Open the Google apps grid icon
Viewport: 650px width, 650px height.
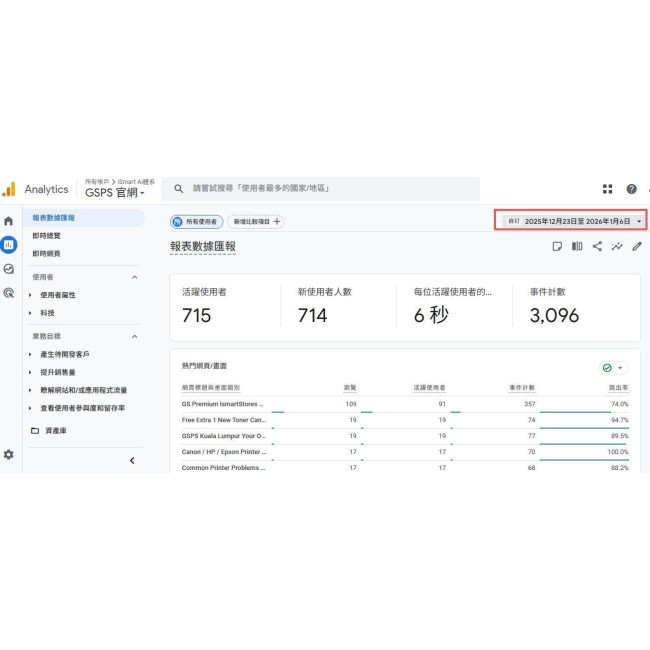607,189
